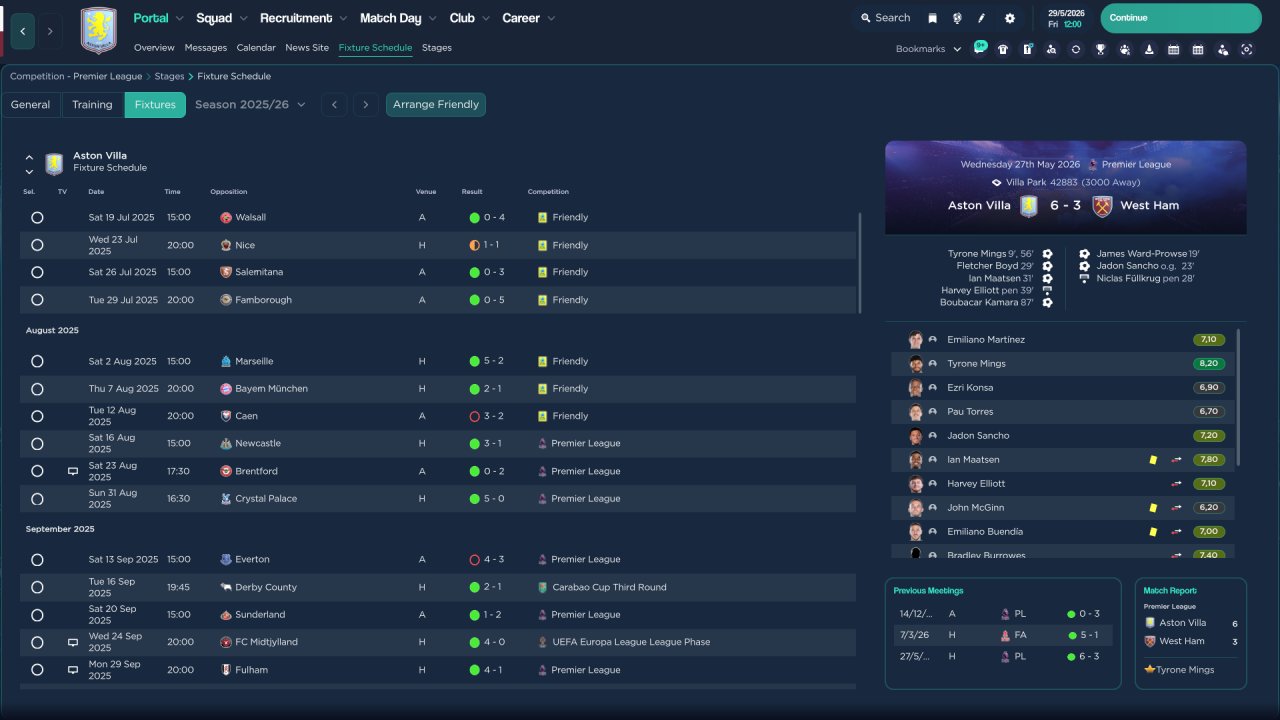Screen dimensions: 1280x720
Task: Click the Match Report panel
Action: click(x=1191, y=633)
